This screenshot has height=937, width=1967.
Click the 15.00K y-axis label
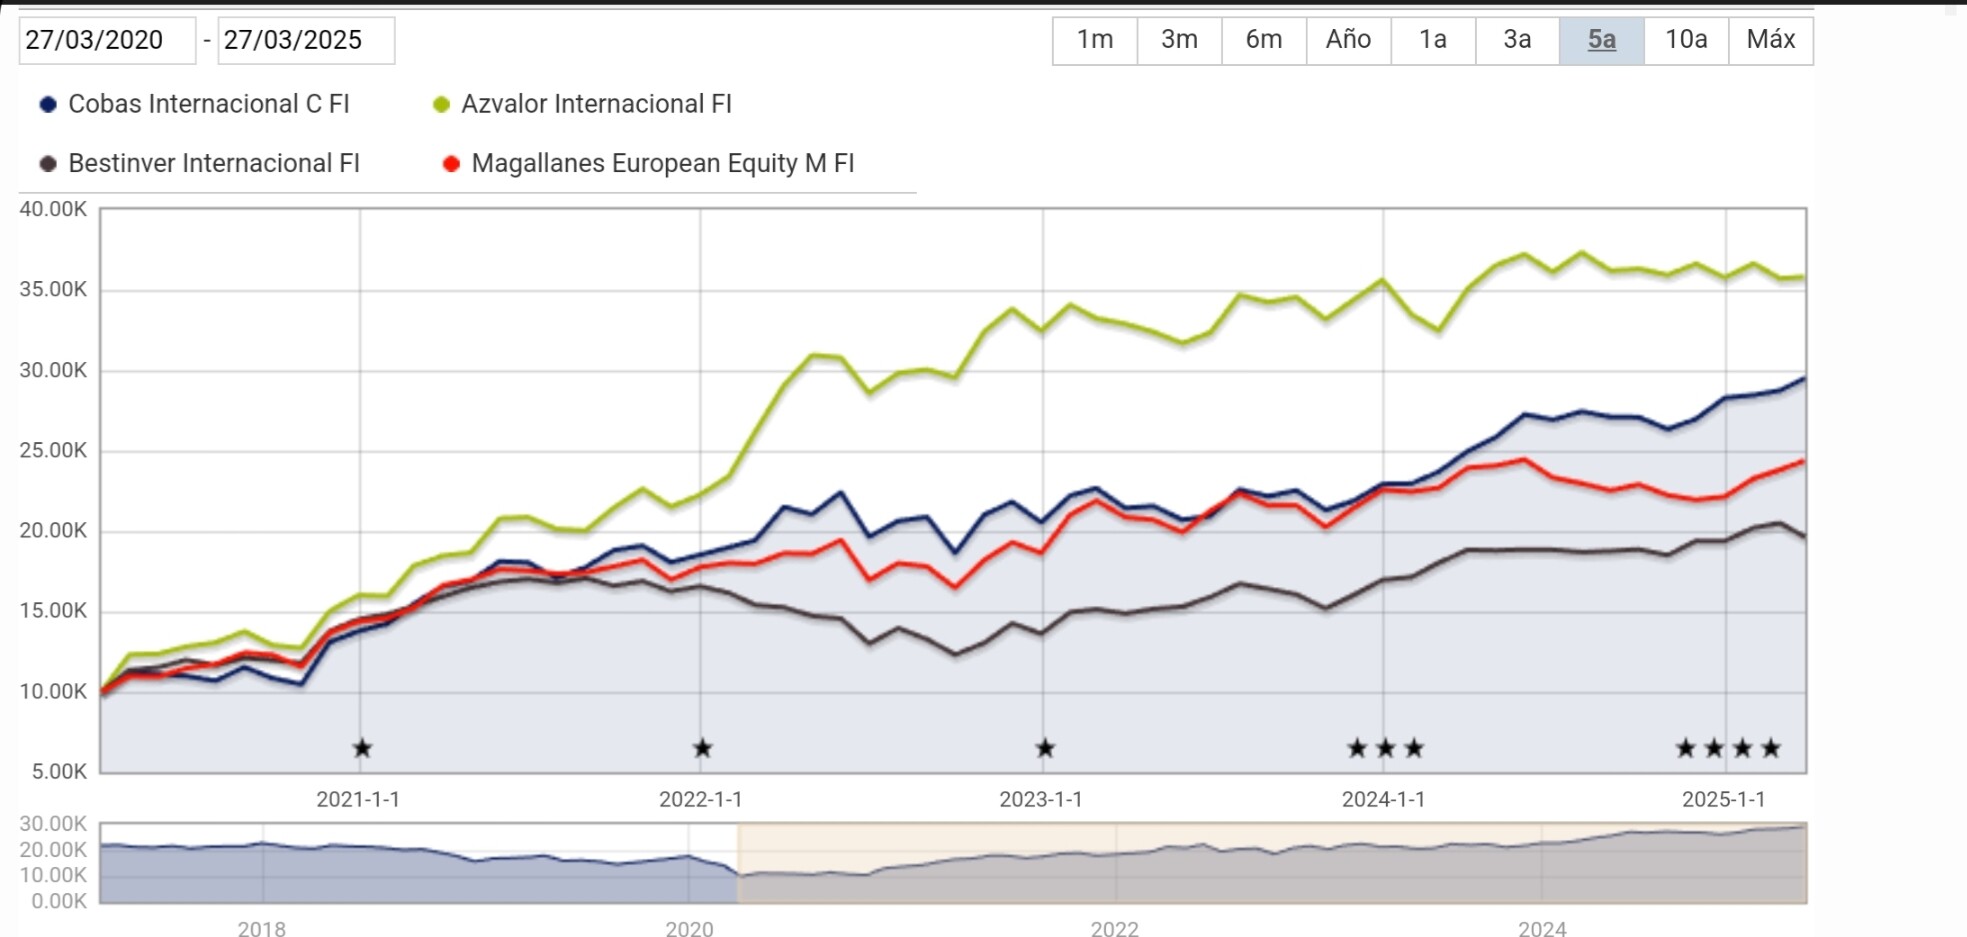[53, 610]
